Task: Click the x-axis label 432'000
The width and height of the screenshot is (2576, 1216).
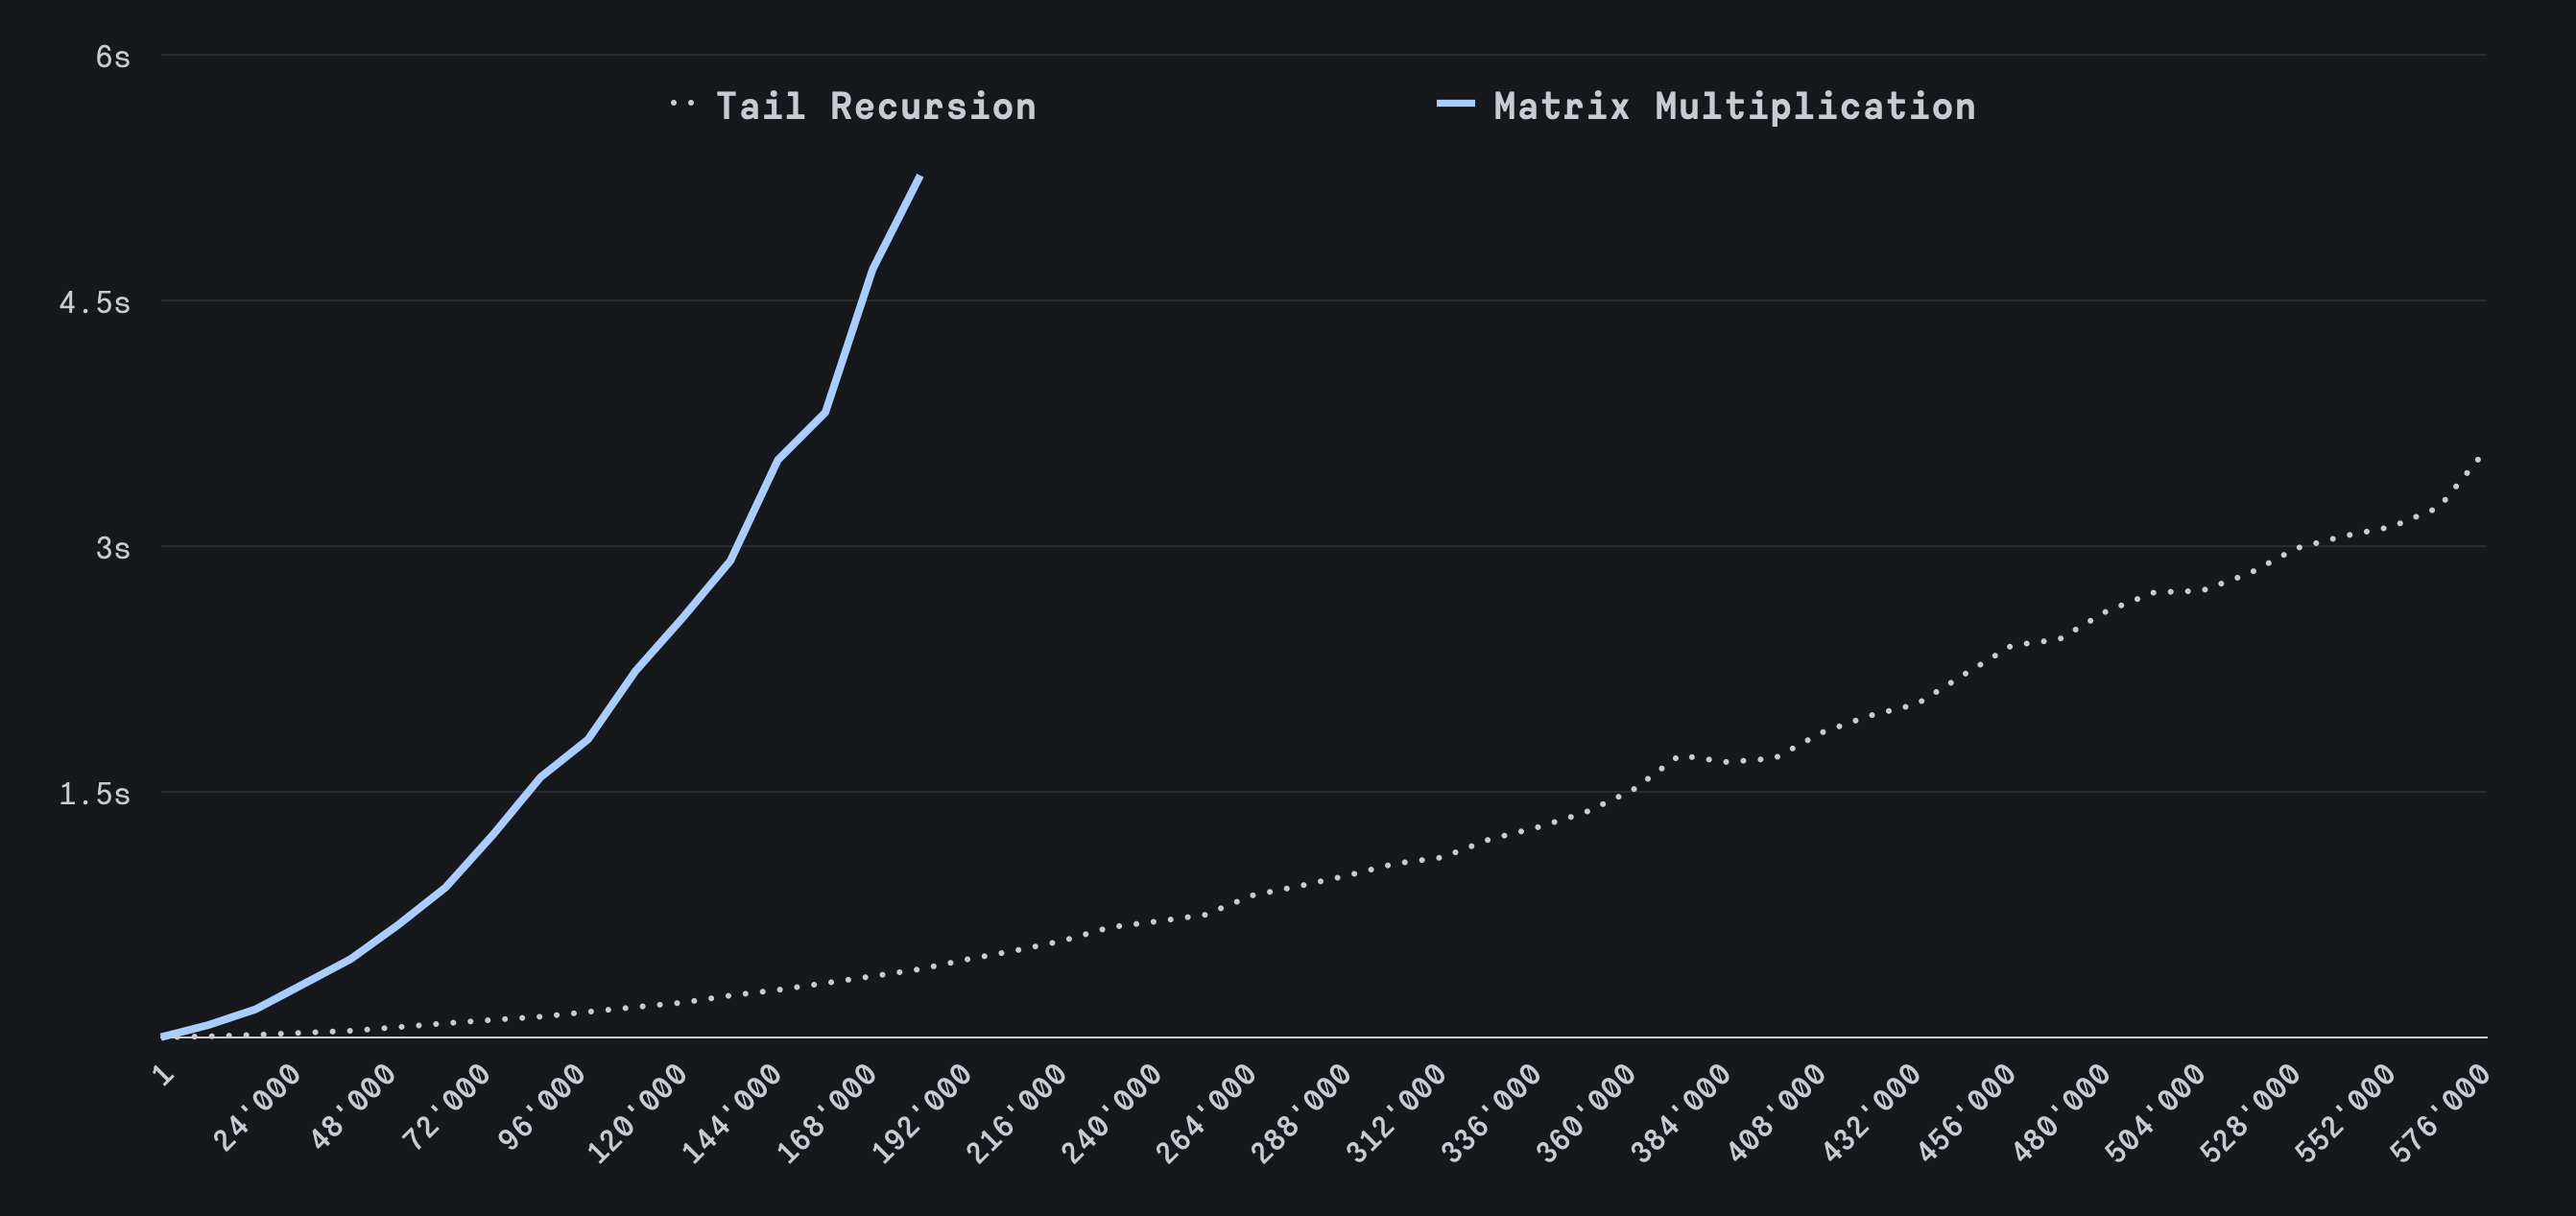Action: pos(1872,1115)
